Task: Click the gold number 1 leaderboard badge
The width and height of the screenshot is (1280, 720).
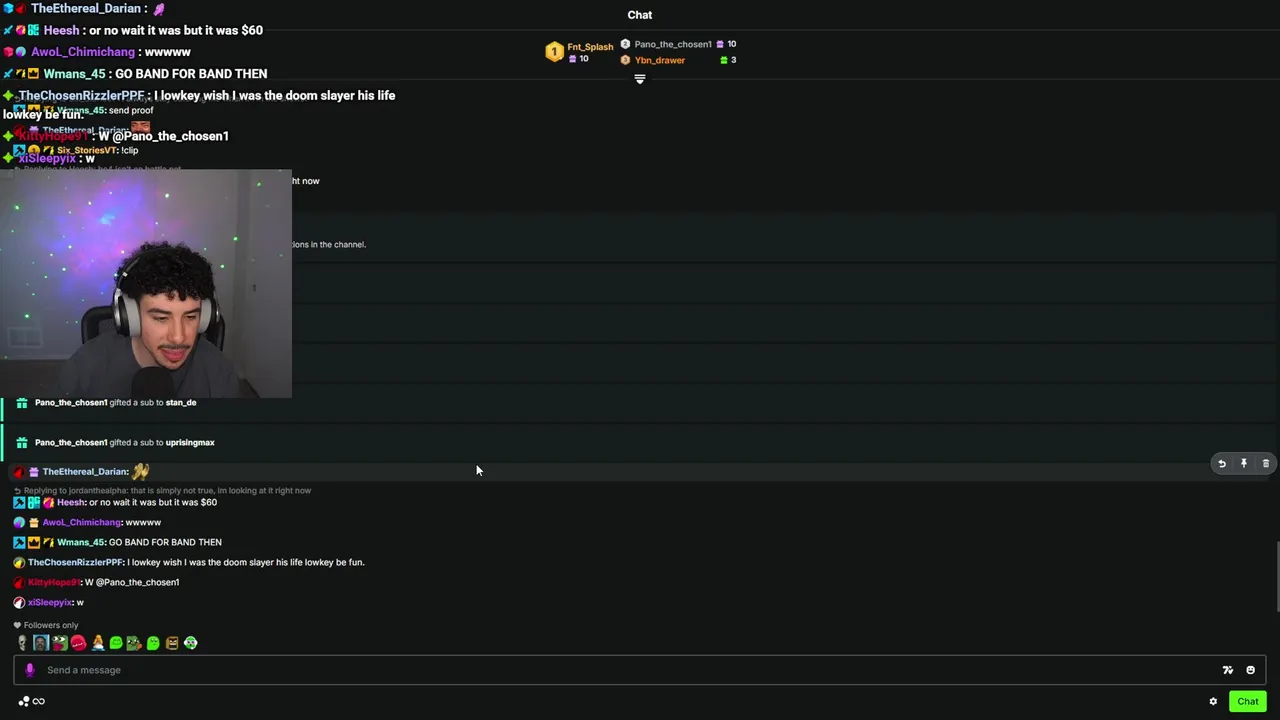Action: pyautogui.click(x=554, y=52)
